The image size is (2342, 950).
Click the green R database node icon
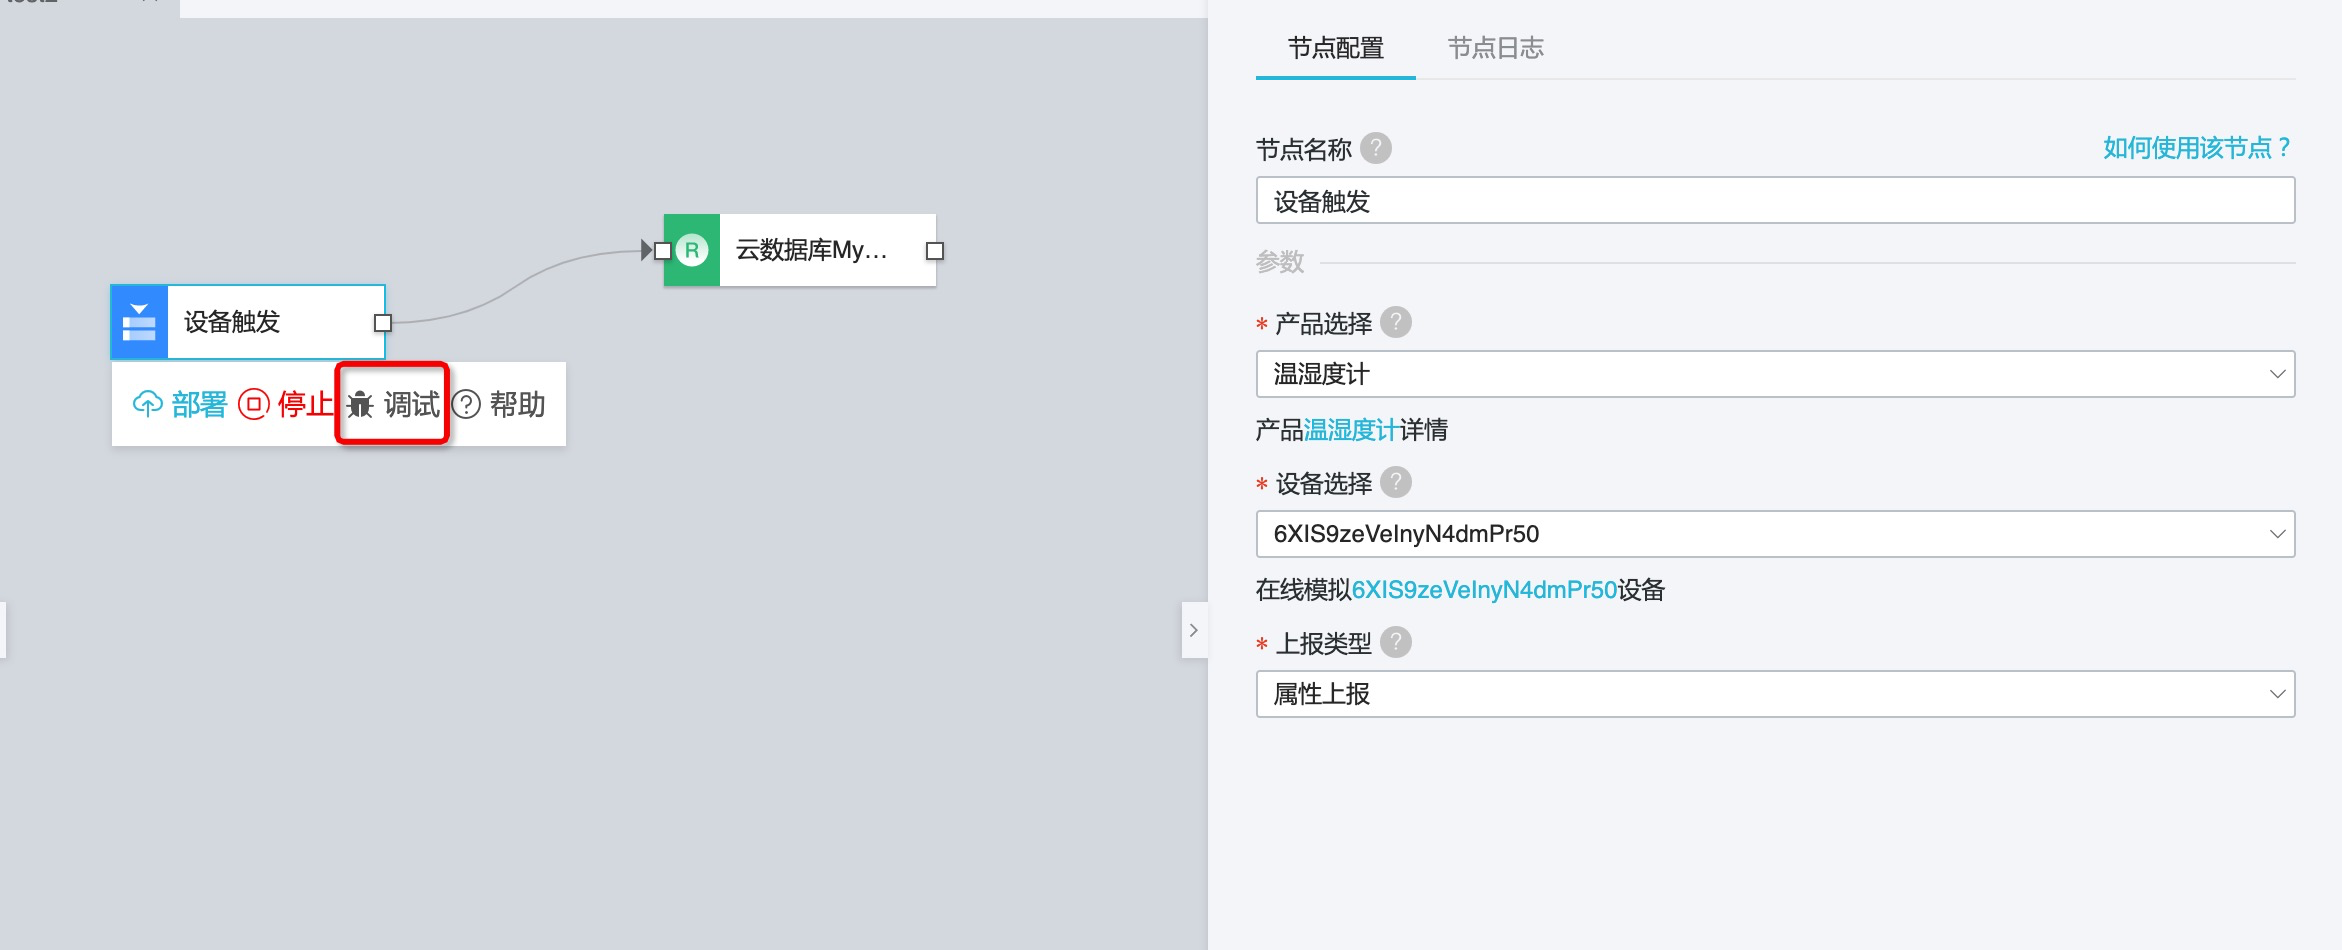click(x=692, y=250)
